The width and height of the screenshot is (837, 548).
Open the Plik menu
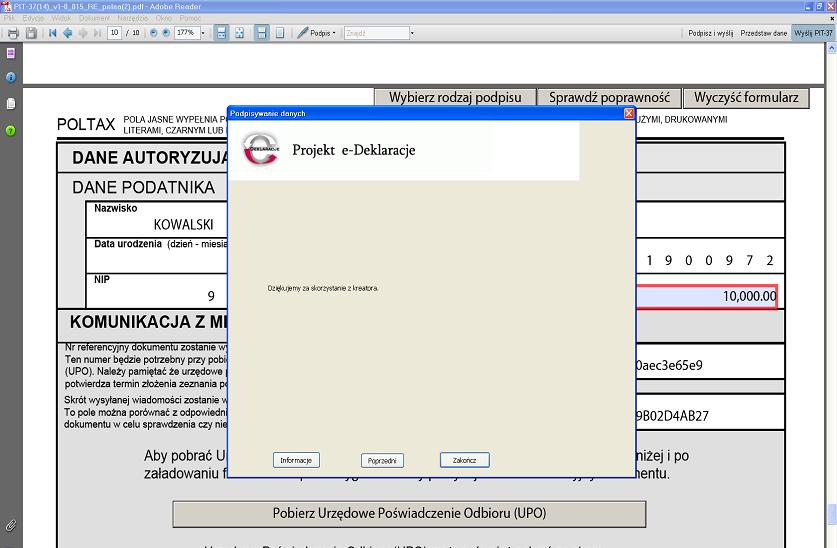9,18
